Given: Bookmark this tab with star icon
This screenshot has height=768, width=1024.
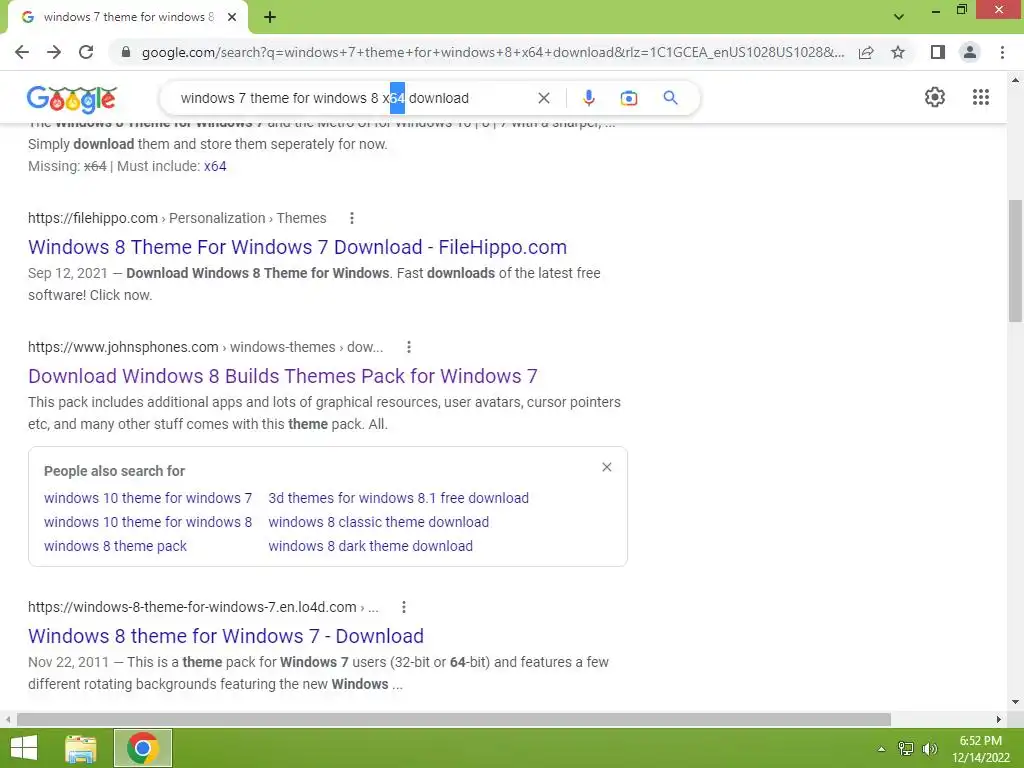Looking at the screenshot, I should point(898,52).
